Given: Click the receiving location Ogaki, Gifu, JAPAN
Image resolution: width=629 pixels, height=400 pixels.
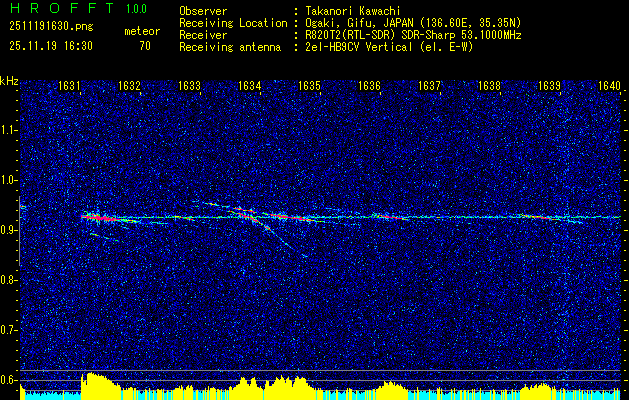Looking at the screenshot, I should (359, 23).
